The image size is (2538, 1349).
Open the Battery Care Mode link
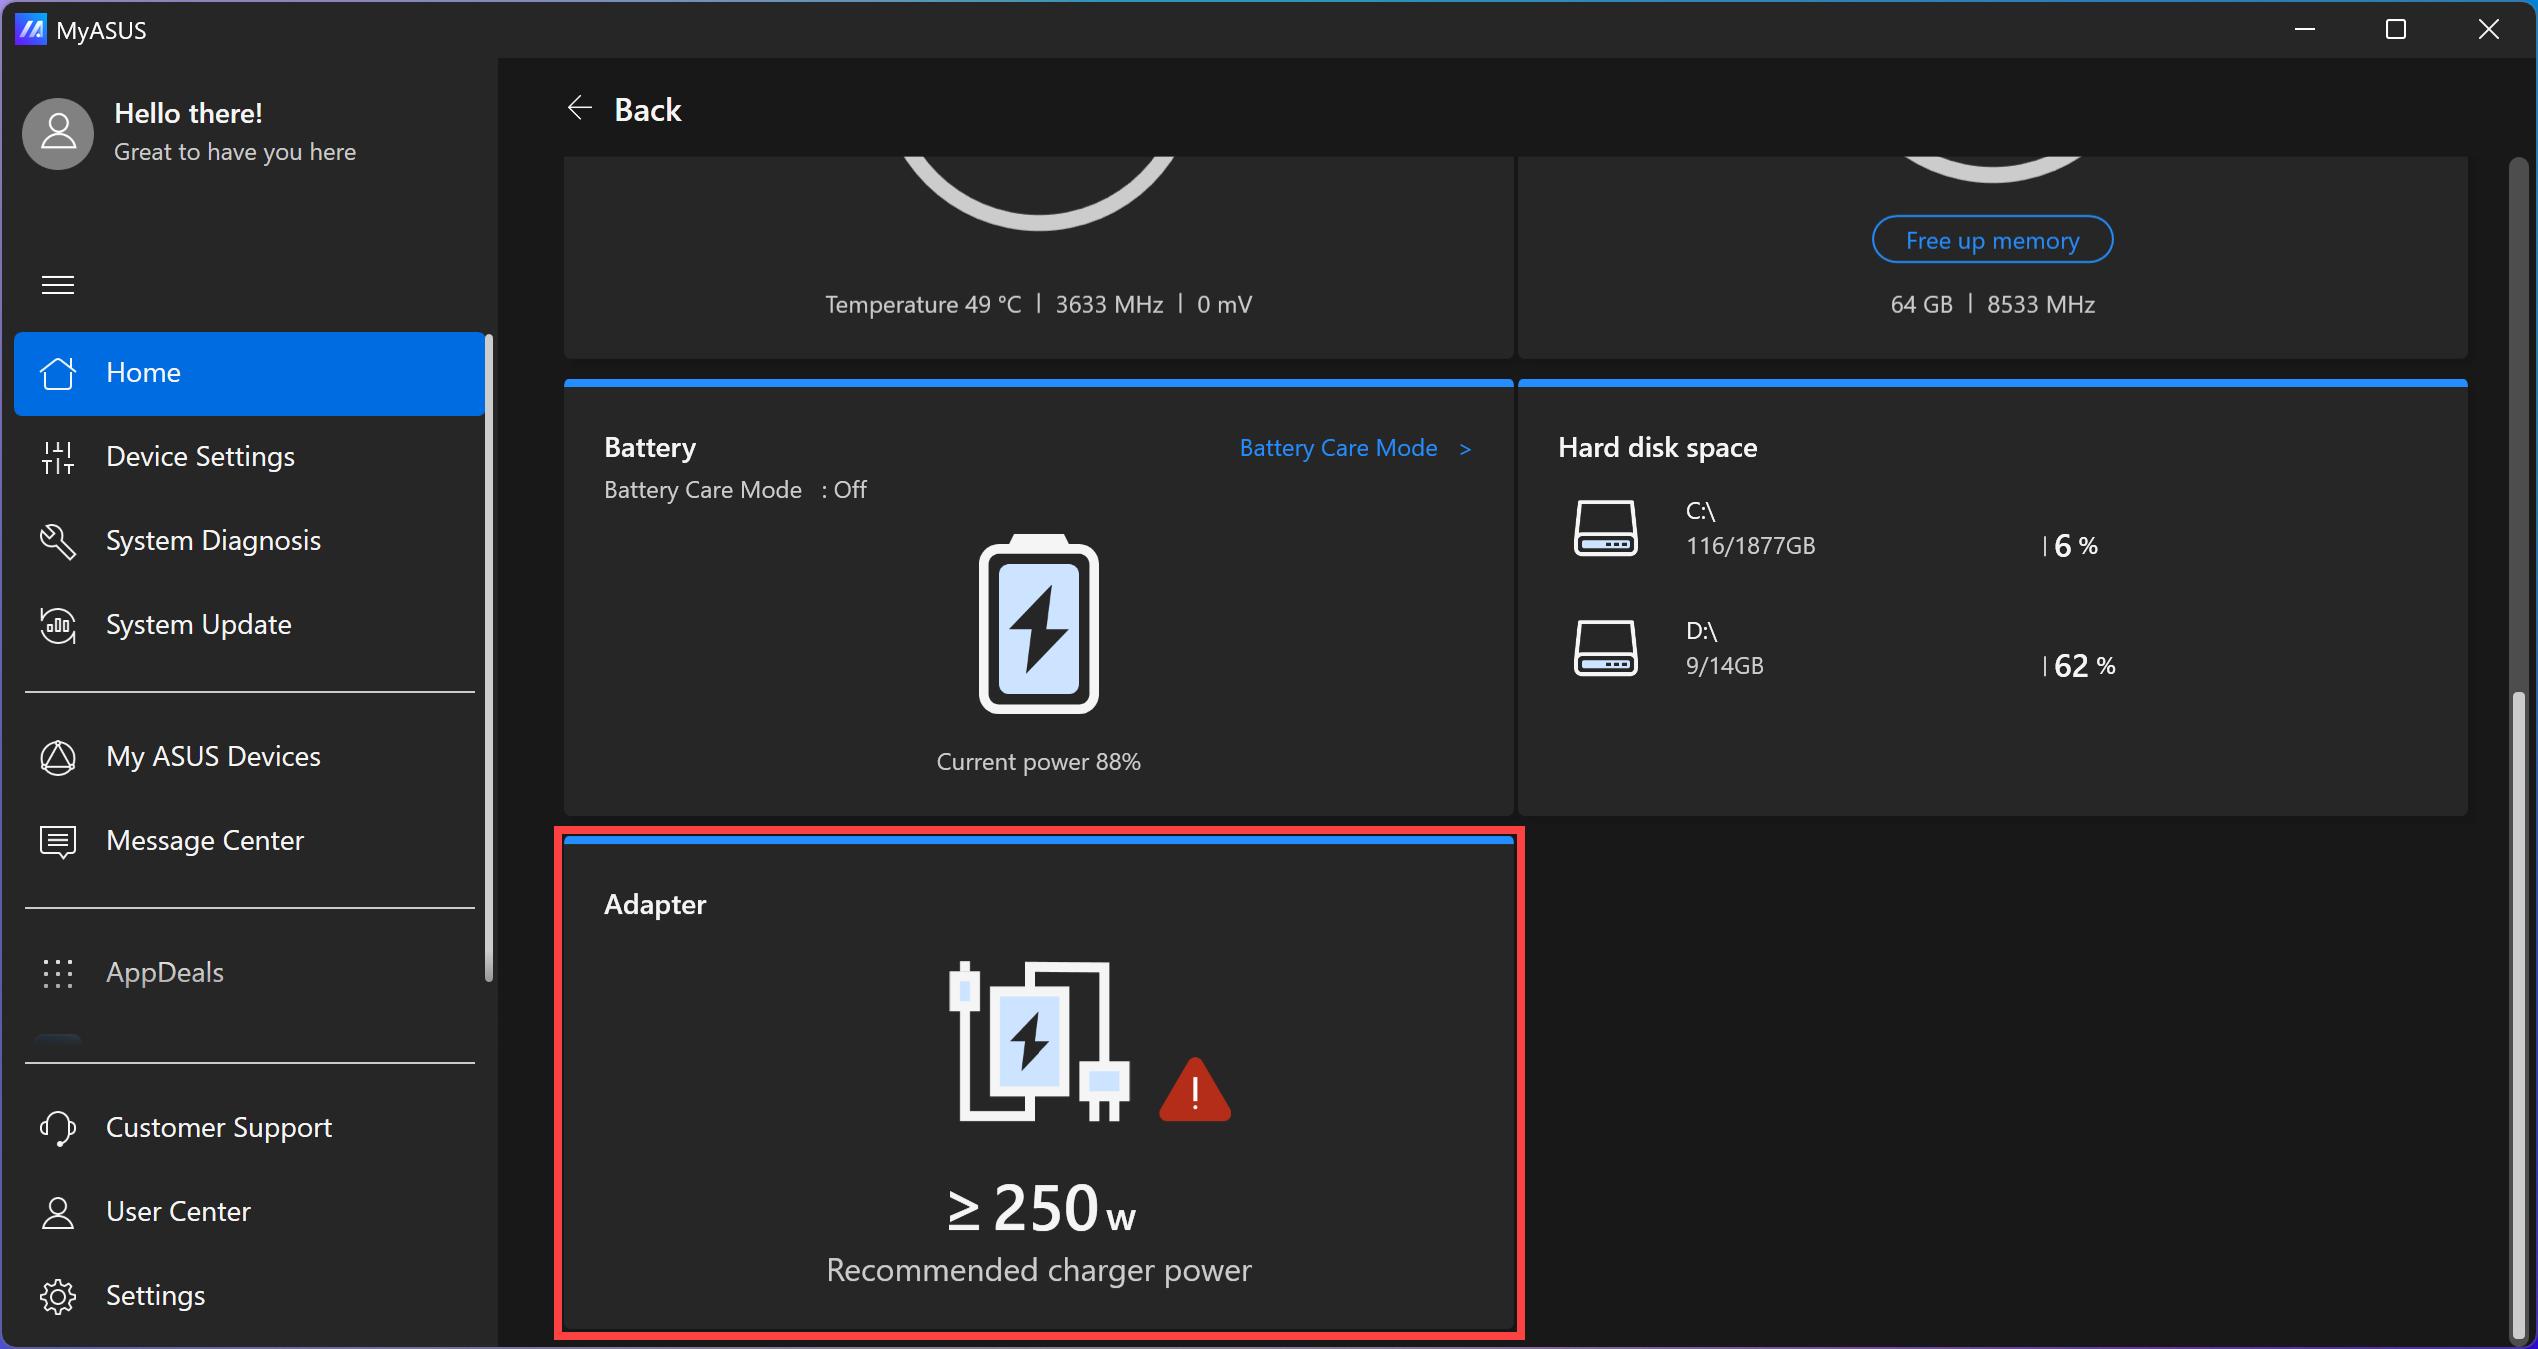pyautogui.click(x=1338, y=448)
